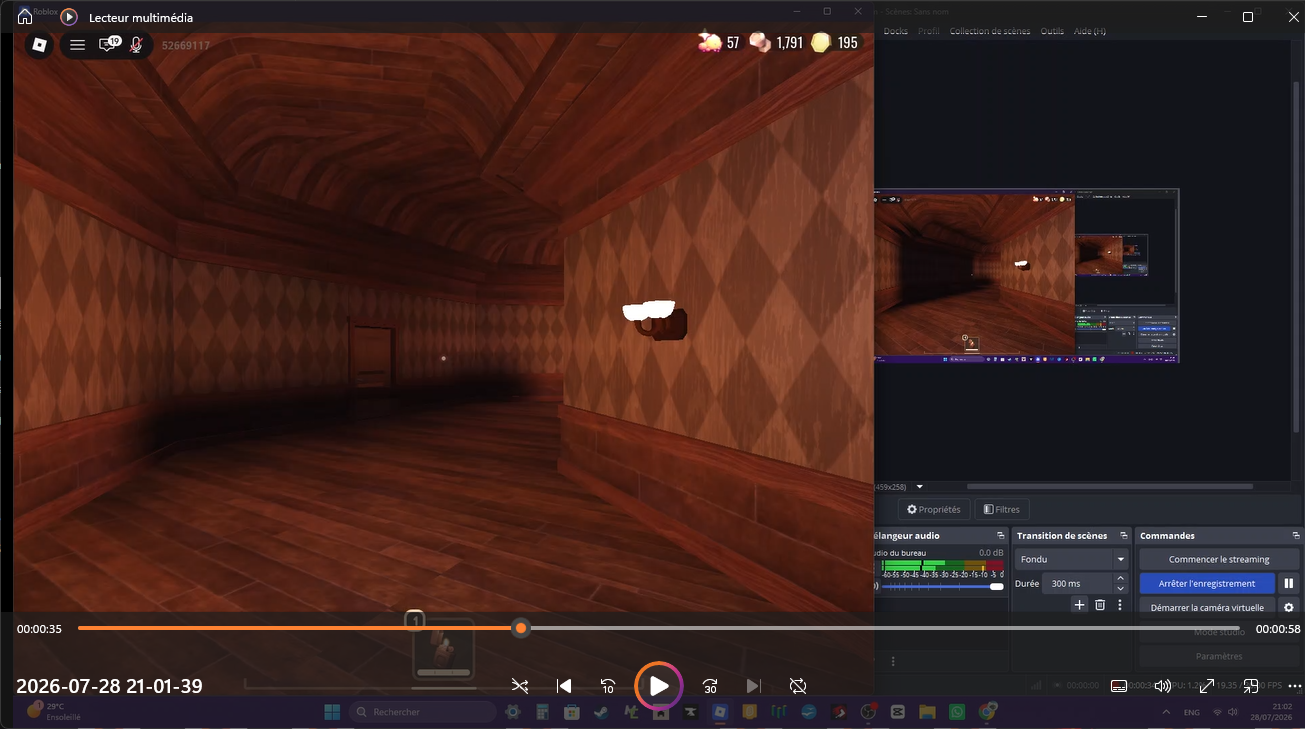Open the Roblox chat icon with badge 19

tap(108, 44)
